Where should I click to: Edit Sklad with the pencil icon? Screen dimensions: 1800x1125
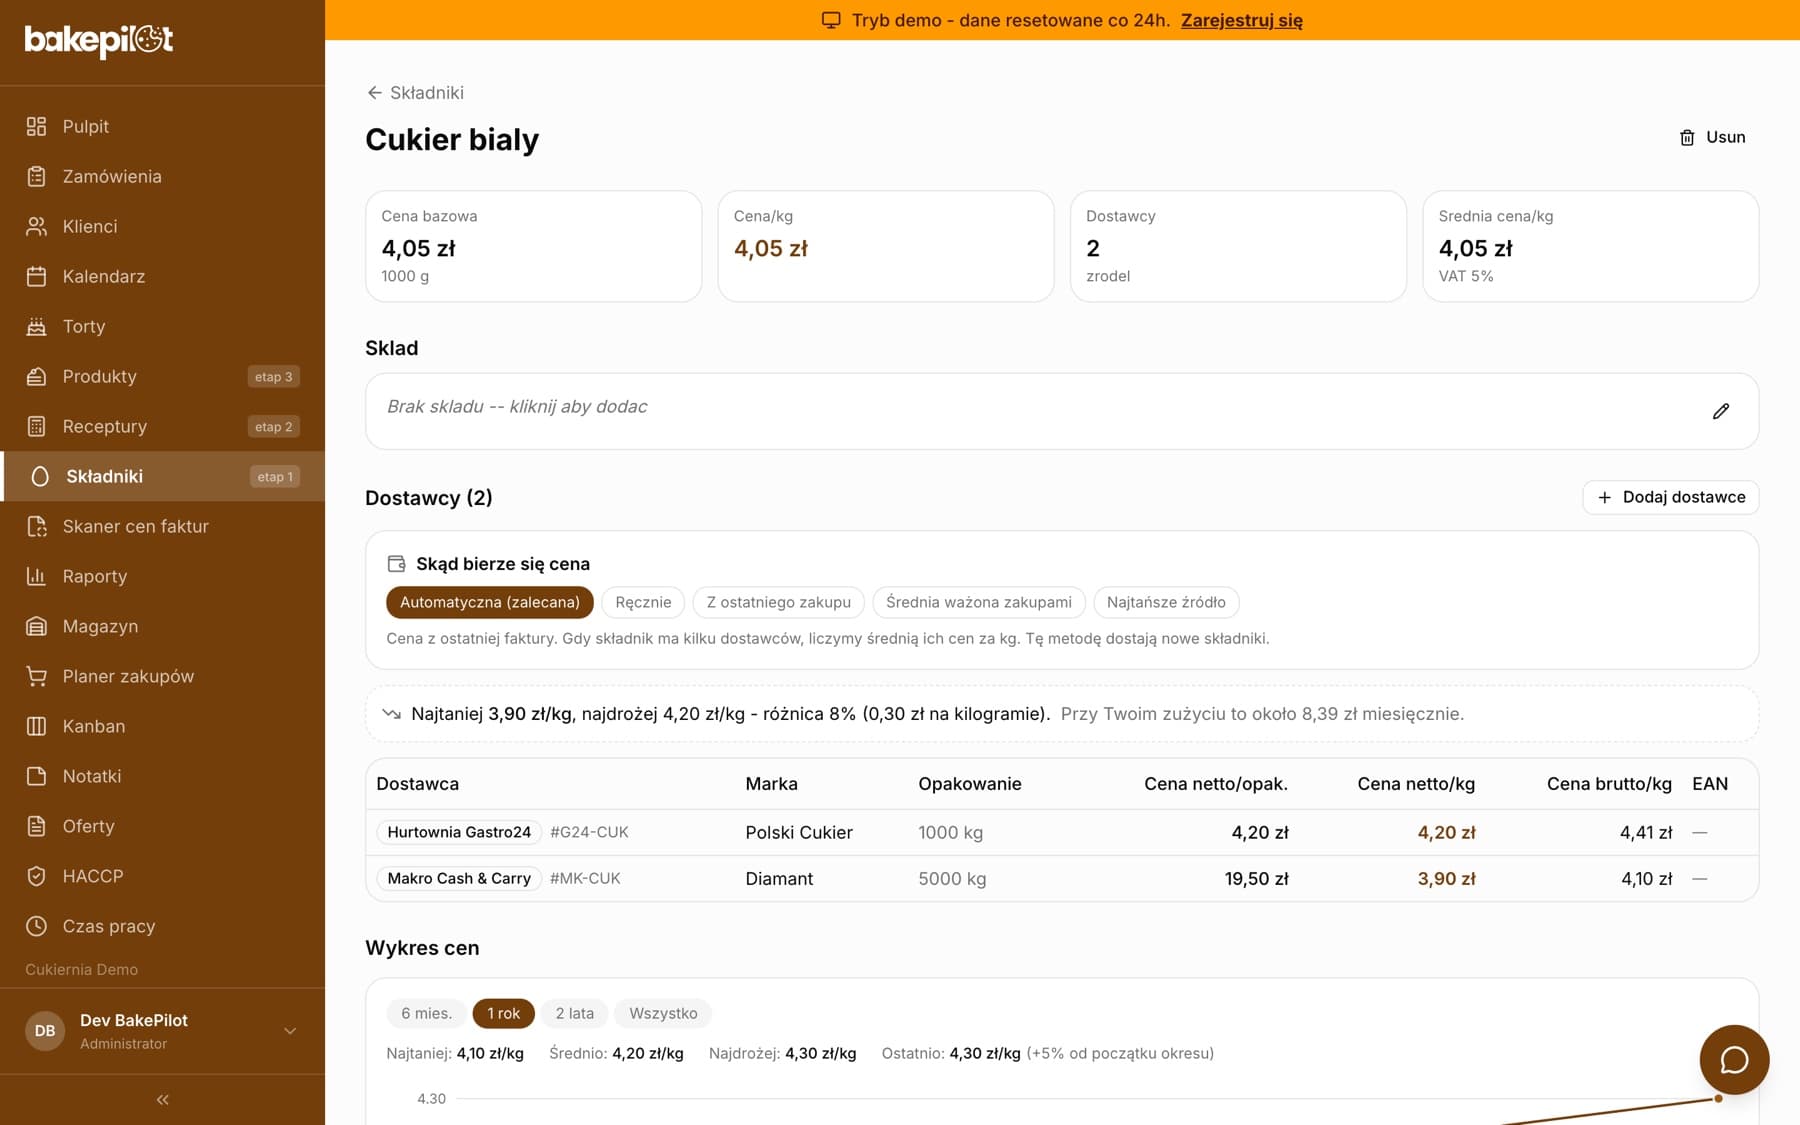(x=1721, y=411)
